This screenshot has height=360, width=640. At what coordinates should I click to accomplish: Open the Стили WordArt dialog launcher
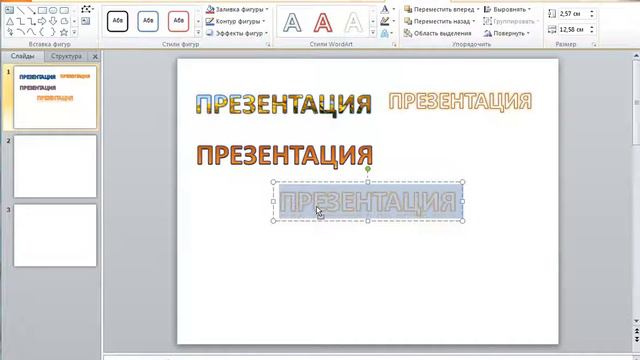(x=394, y=44)
